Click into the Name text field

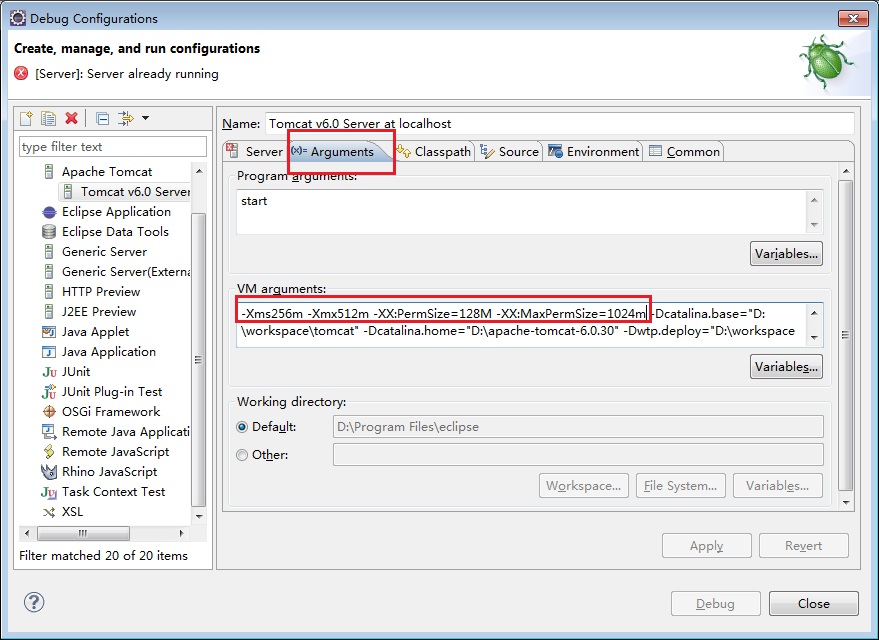tap(559, 123)
